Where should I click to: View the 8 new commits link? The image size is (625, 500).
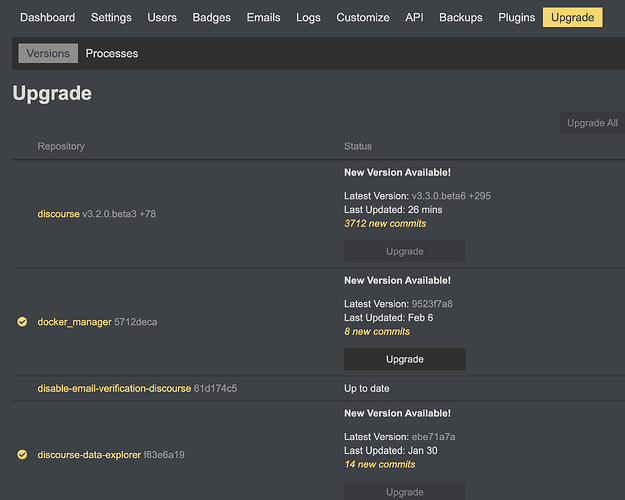coord(377,331)
